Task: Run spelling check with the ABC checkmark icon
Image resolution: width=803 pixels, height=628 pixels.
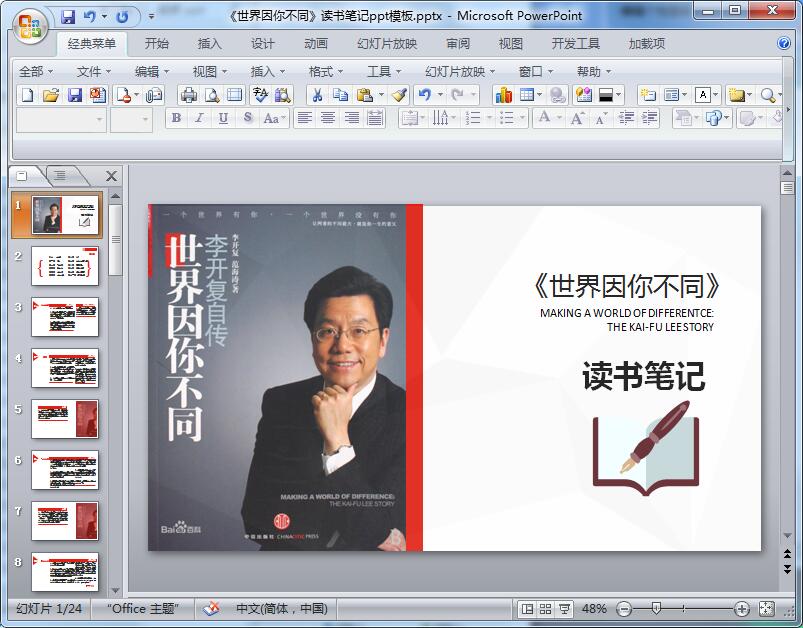Action: point(260,95)
